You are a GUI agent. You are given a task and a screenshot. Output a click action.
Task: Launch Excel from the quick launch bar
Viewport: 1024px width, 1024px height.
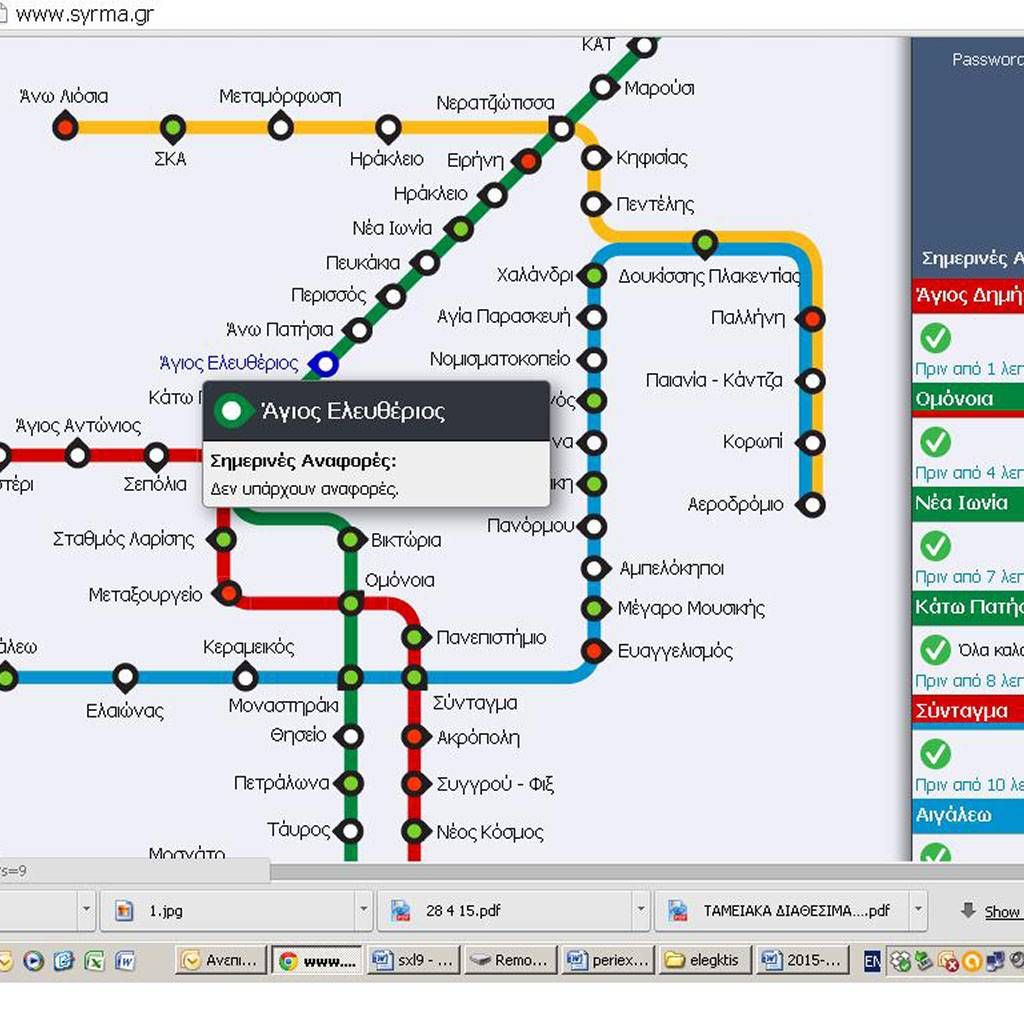94,961
